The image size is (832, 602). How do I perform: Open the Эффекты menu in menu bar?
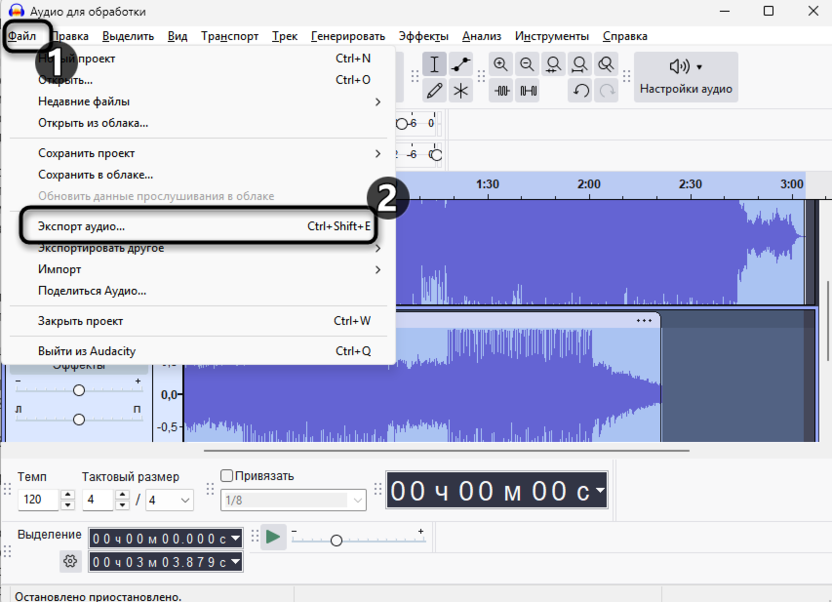(423, 36)
